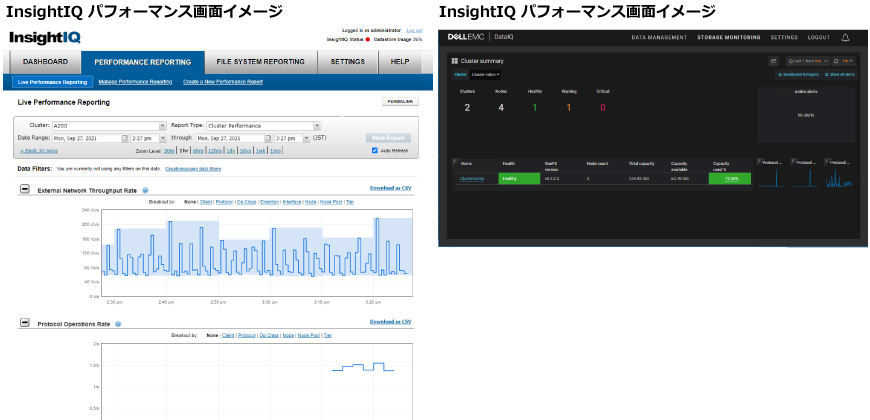Screen dimensions: 870x420
Task: Open the start date calendar picker icon
Action: tap(124, 138)
